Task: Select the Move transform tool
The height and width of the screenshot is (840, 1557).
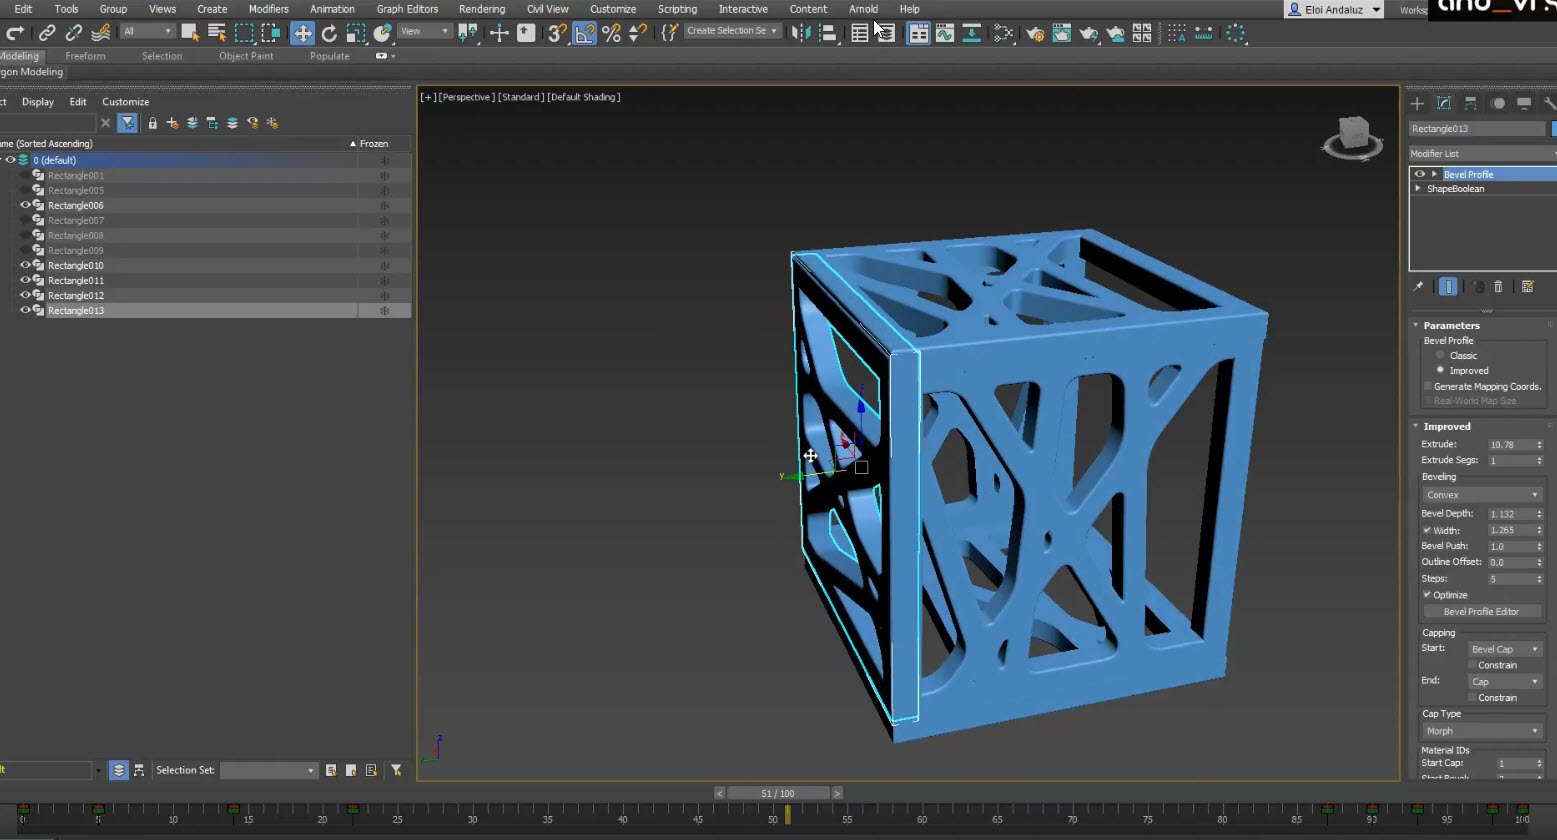Action: 302,33
